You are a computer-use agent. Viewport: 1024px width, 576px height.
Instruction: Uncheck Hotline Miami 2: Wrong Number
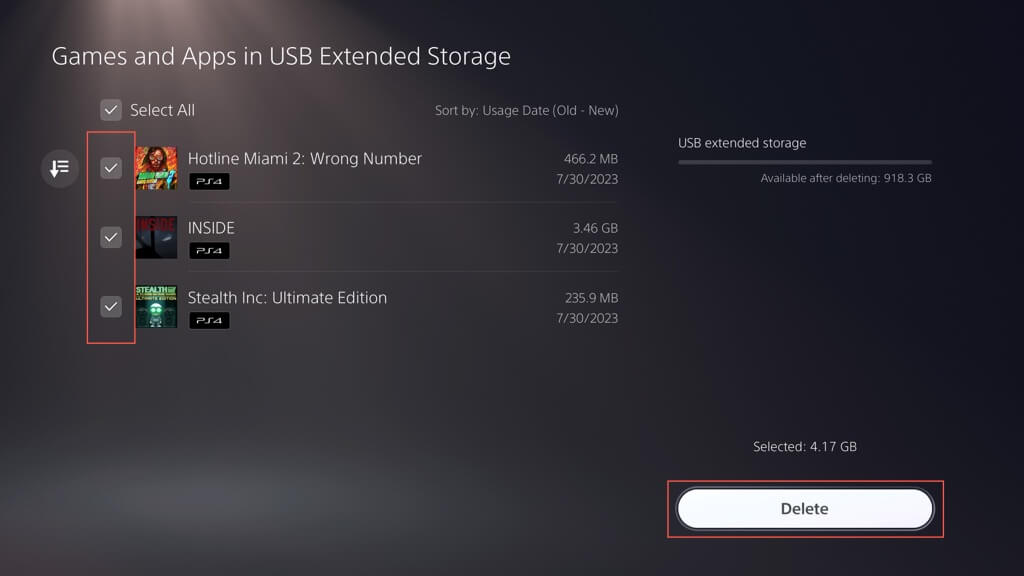click(111, 168)
